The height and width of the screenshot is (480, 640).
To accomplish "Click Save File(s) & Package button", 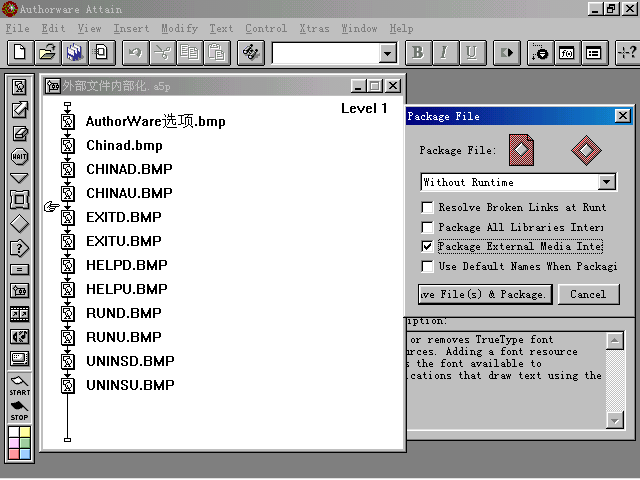I will pyautogui.click(x=485, y=294).
